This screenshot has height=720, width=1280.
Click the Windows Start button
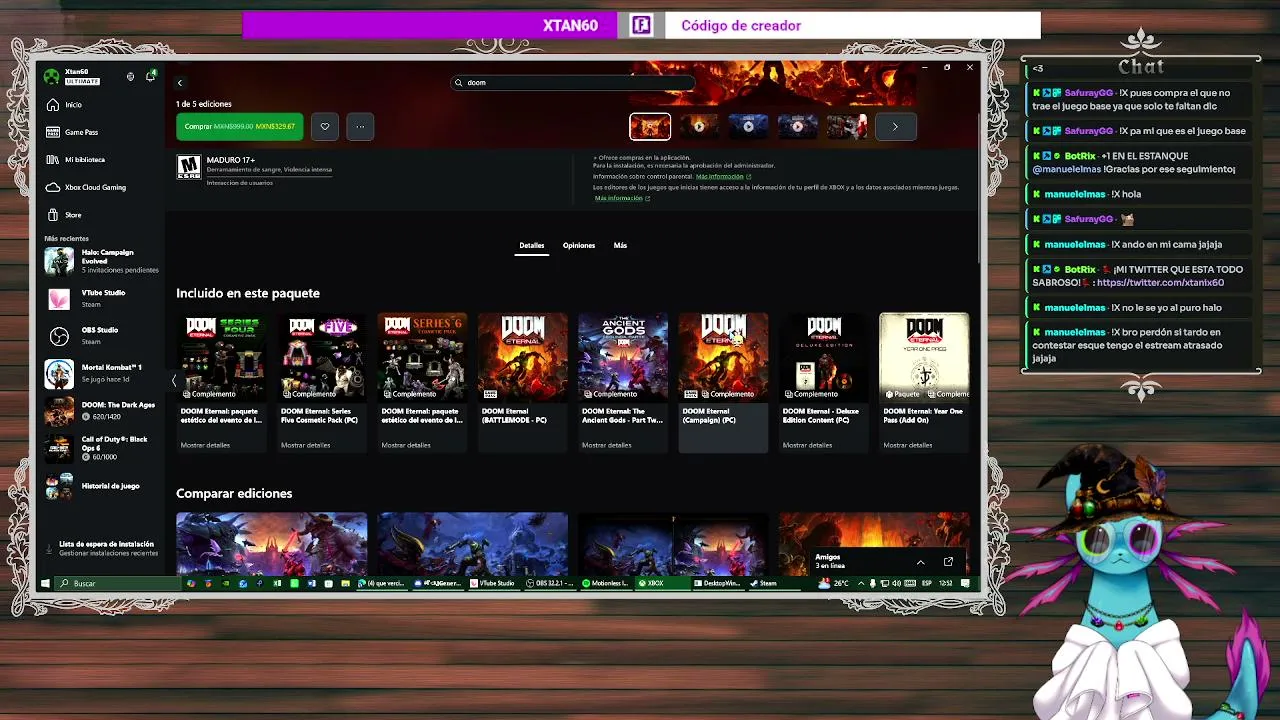45,583
